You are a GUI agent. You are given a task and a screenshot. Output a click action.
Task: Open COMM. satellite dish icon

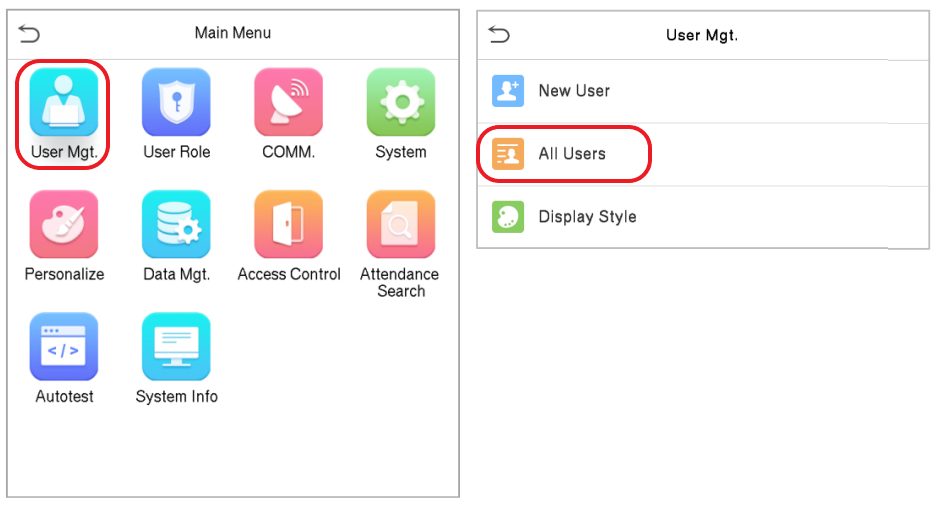coord(289,102)
